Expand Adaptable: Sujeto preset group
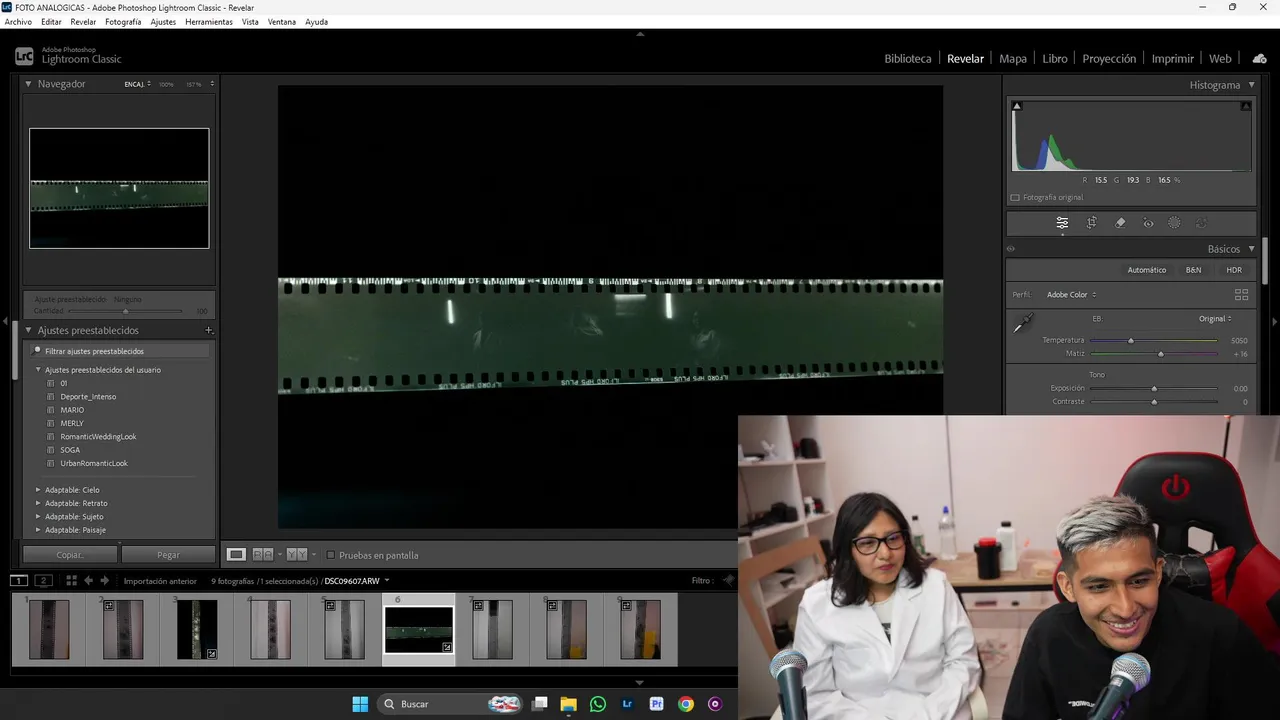This screenshot has height=720, width=1280. (x=38, y=517)
